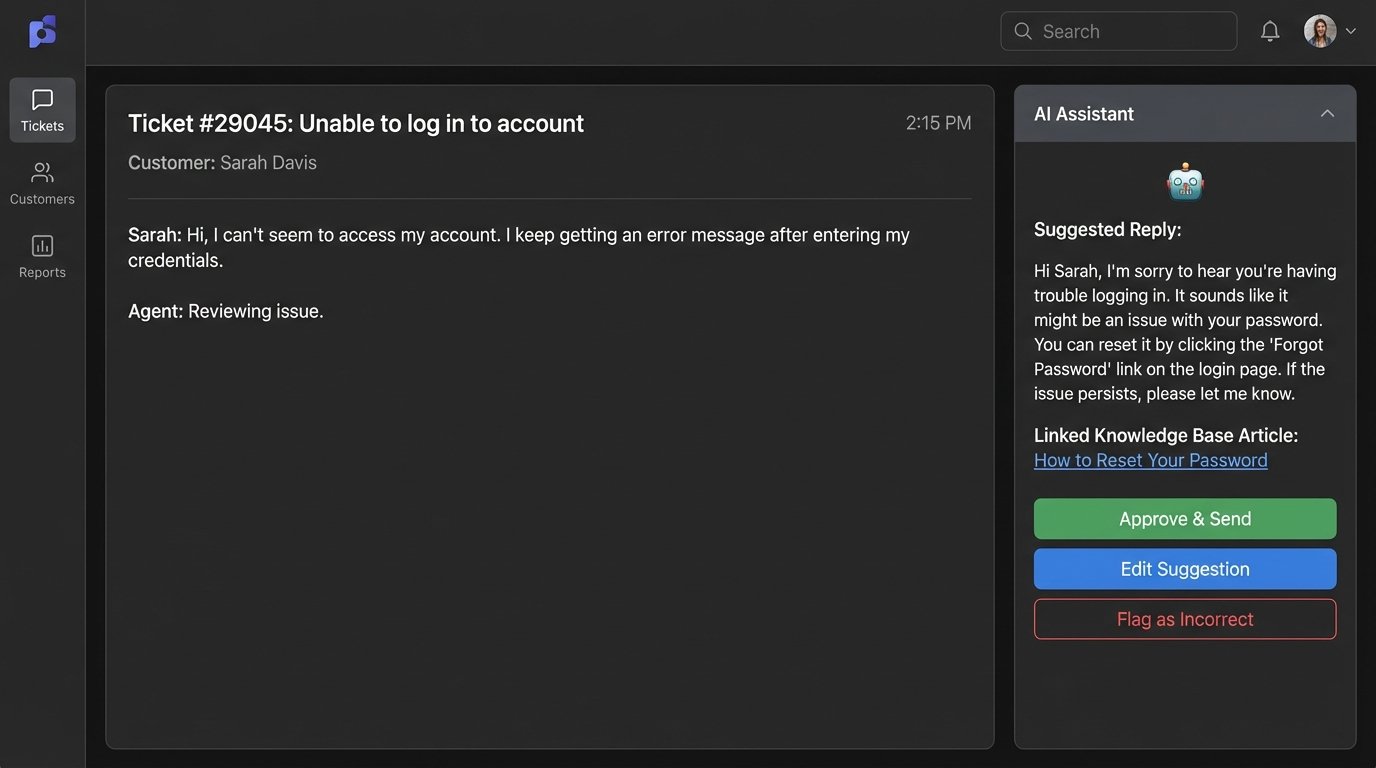Click the AI Assistant robot icon
The height and width of the screenshot is (768, 1376).
tap(1185, 182)
